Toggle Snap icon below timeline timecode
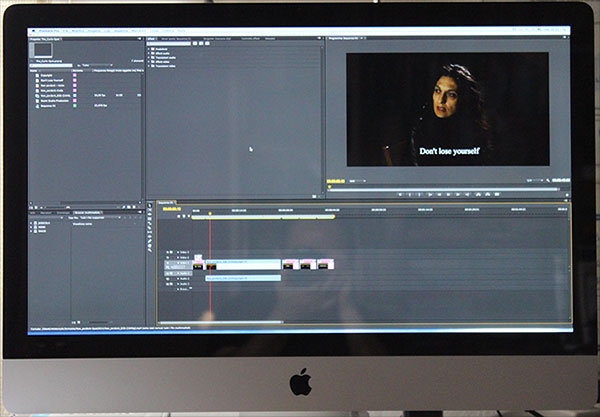The height and width of the screenshot is (417, 600). pyautogui.click(x=179, y=216)
